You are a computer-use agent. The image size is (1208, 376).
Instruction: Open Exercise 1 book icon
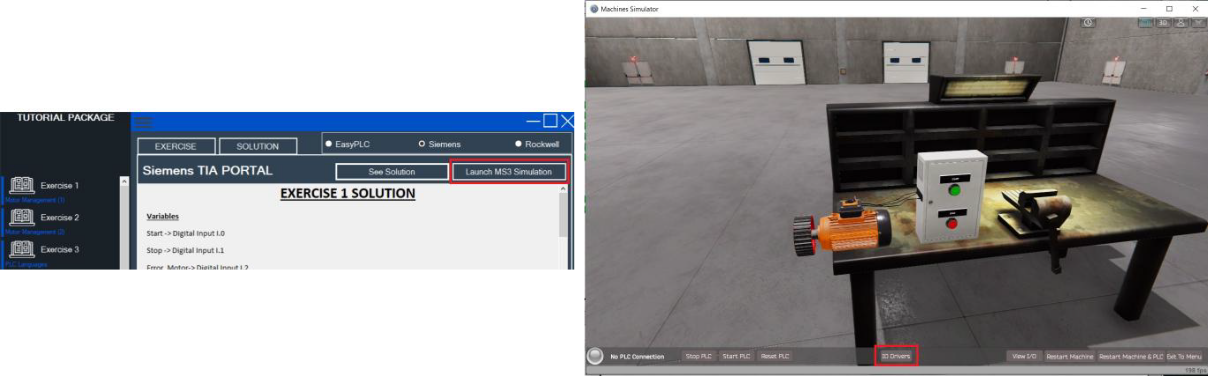point(22,186)
